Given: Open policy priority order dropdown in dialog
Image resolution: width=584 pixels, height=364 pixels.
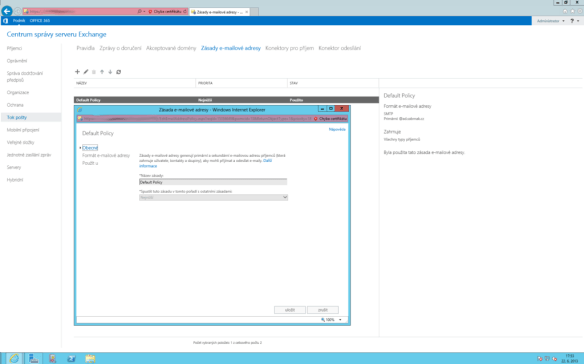Looking at the screenshot, I should click(x=213, y=197).
